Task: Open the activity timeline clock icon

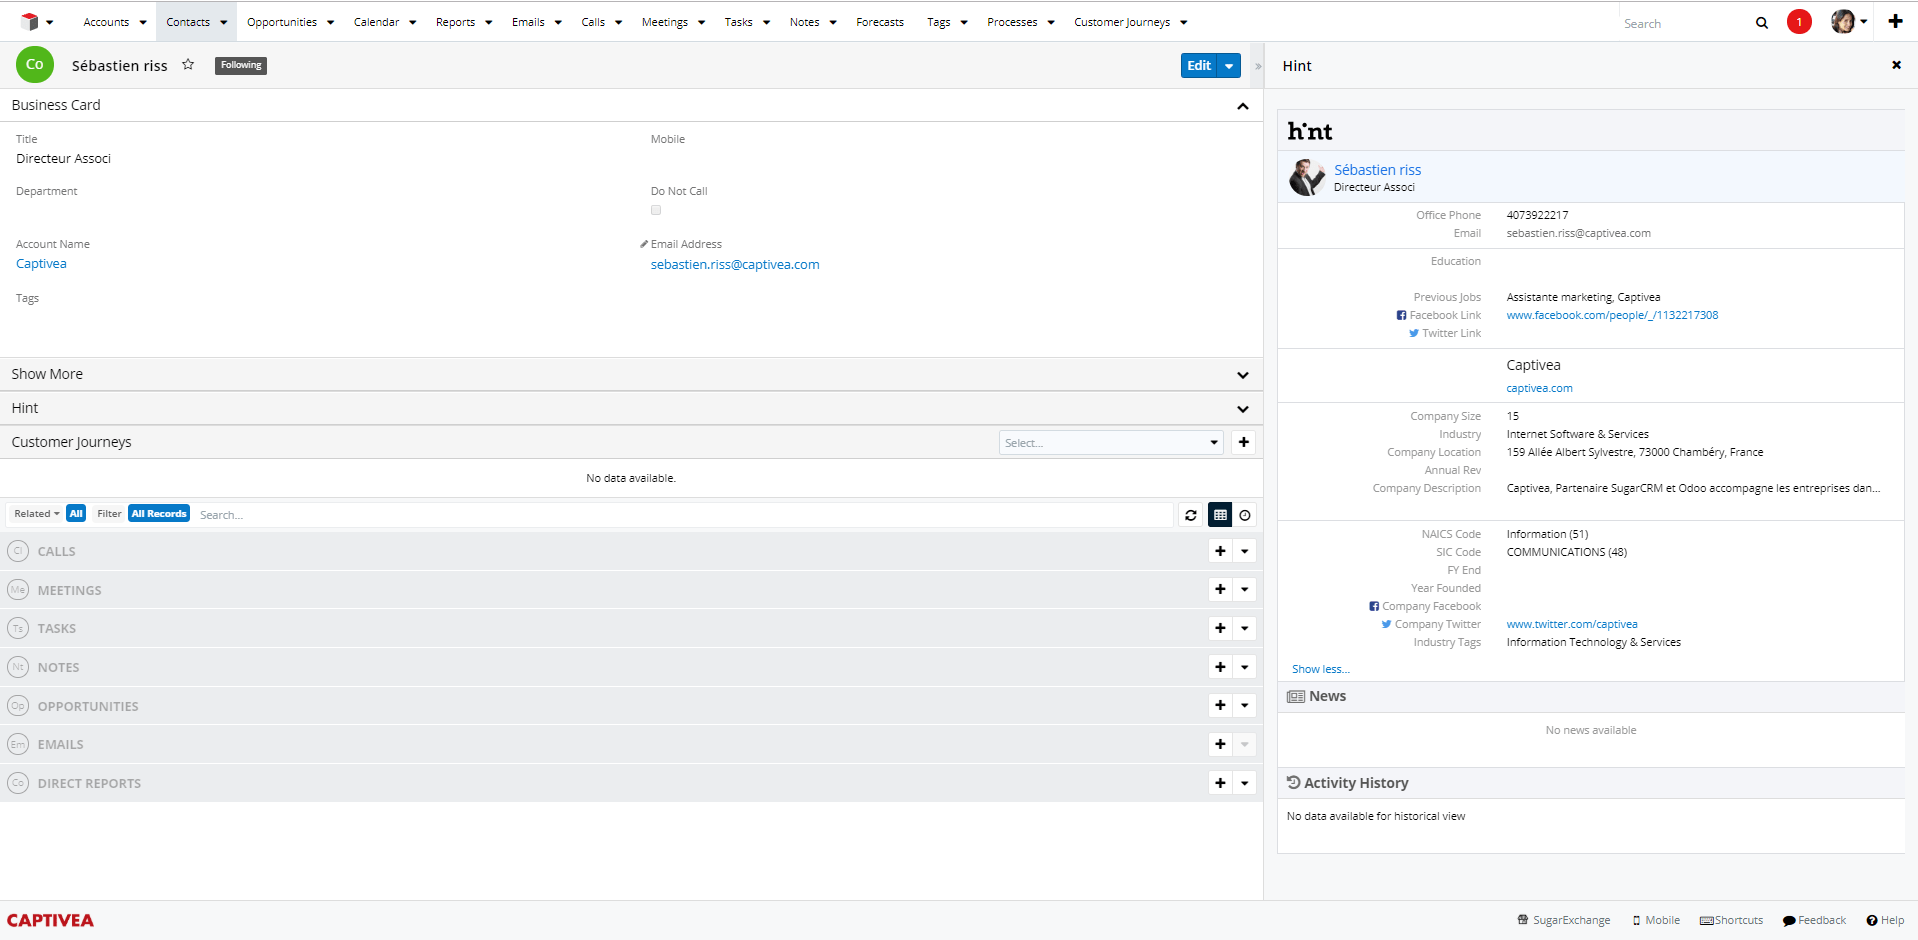Action: coord(1245,514)
